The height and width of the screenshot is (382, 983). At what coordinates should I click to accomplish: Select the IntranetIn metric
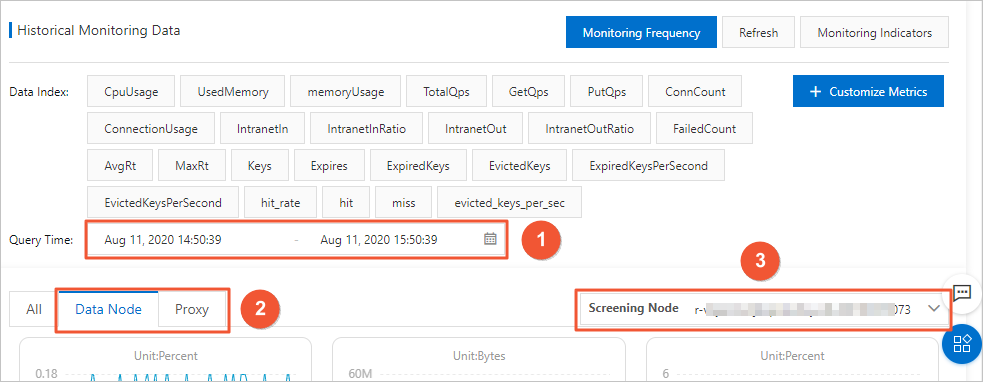coord(262,129)
